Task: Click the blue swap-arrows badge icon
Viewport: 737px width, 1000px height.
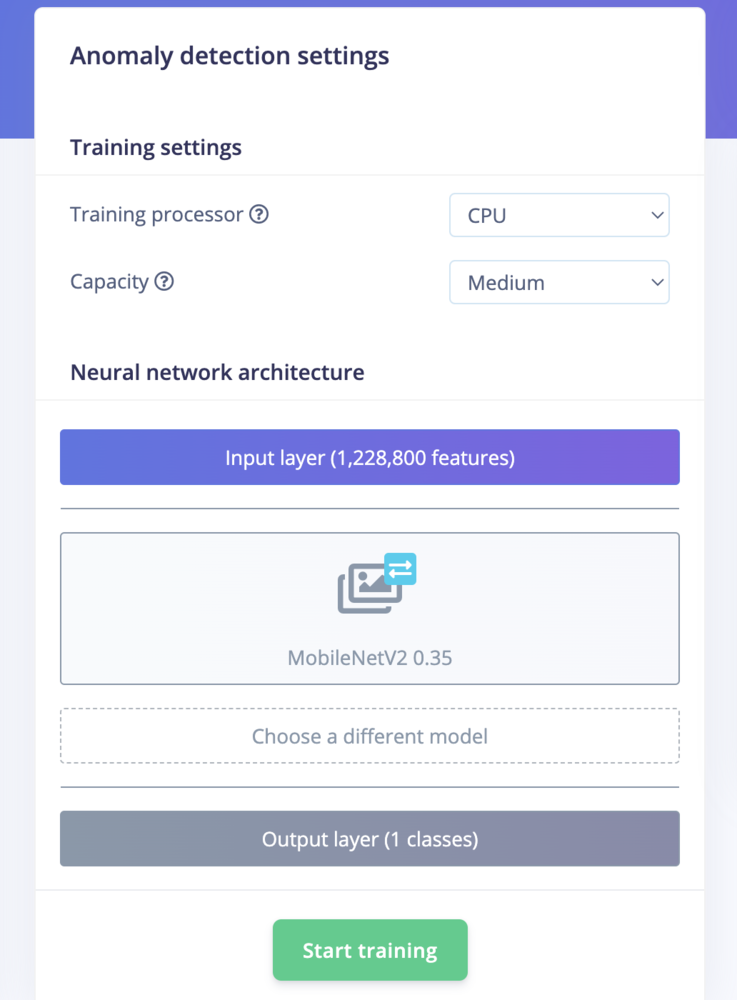Action: coord(400,569)
